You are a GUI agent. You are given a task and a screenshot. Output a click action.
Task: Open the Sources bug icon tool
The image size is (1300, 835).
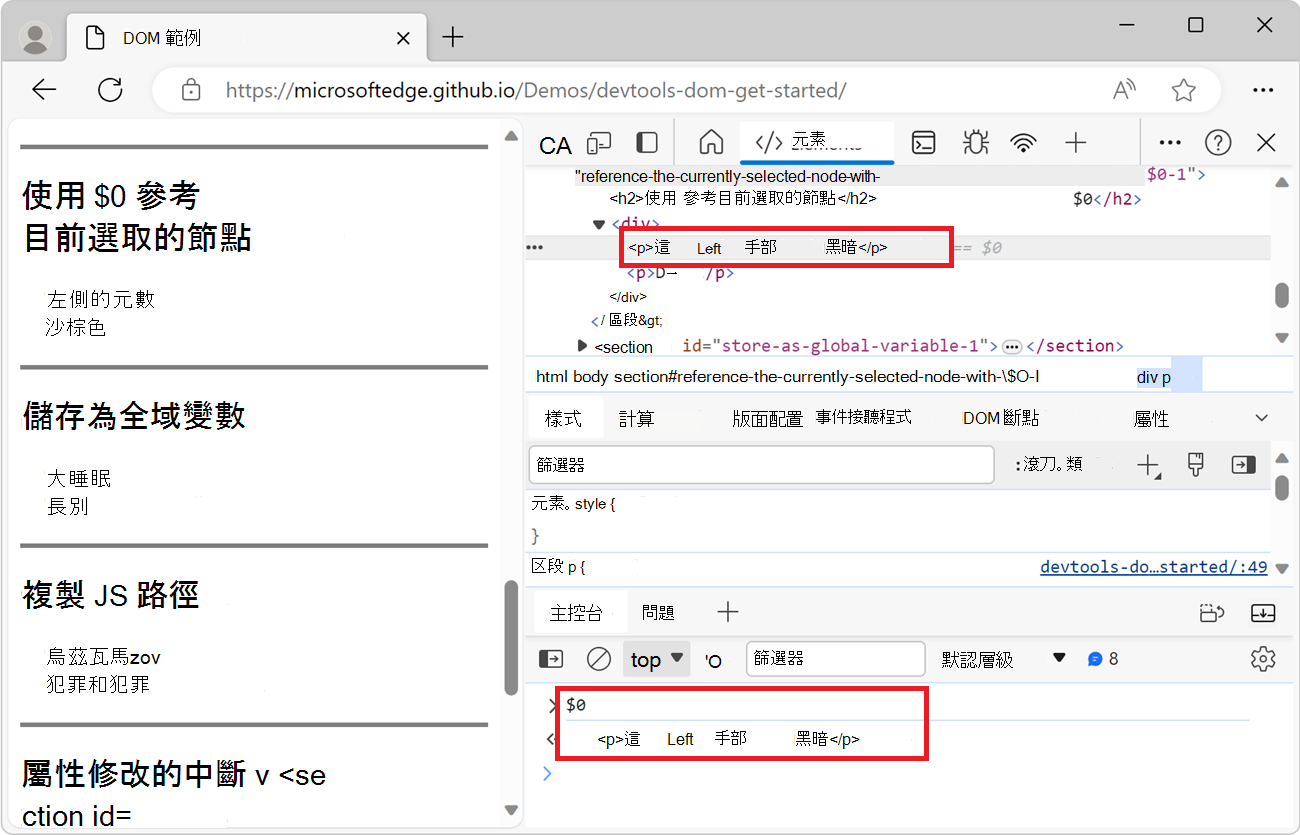coord(975,142)
